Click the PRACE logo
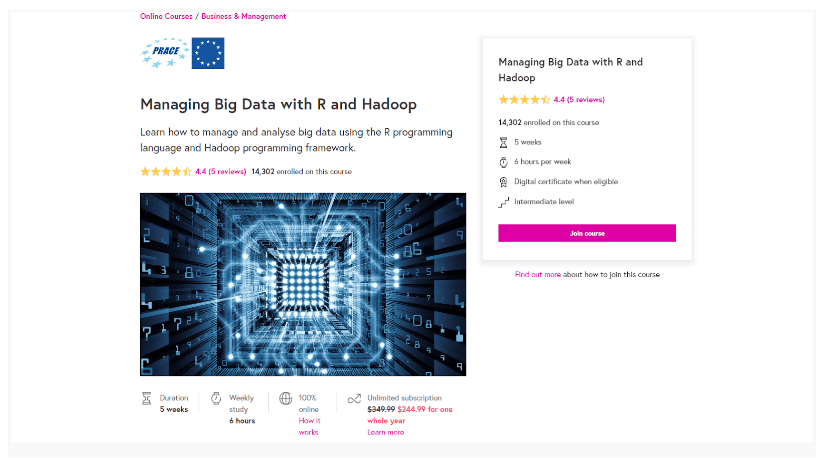Image resolution: width=820 pixels, height=458 pixels. point(163,54)
